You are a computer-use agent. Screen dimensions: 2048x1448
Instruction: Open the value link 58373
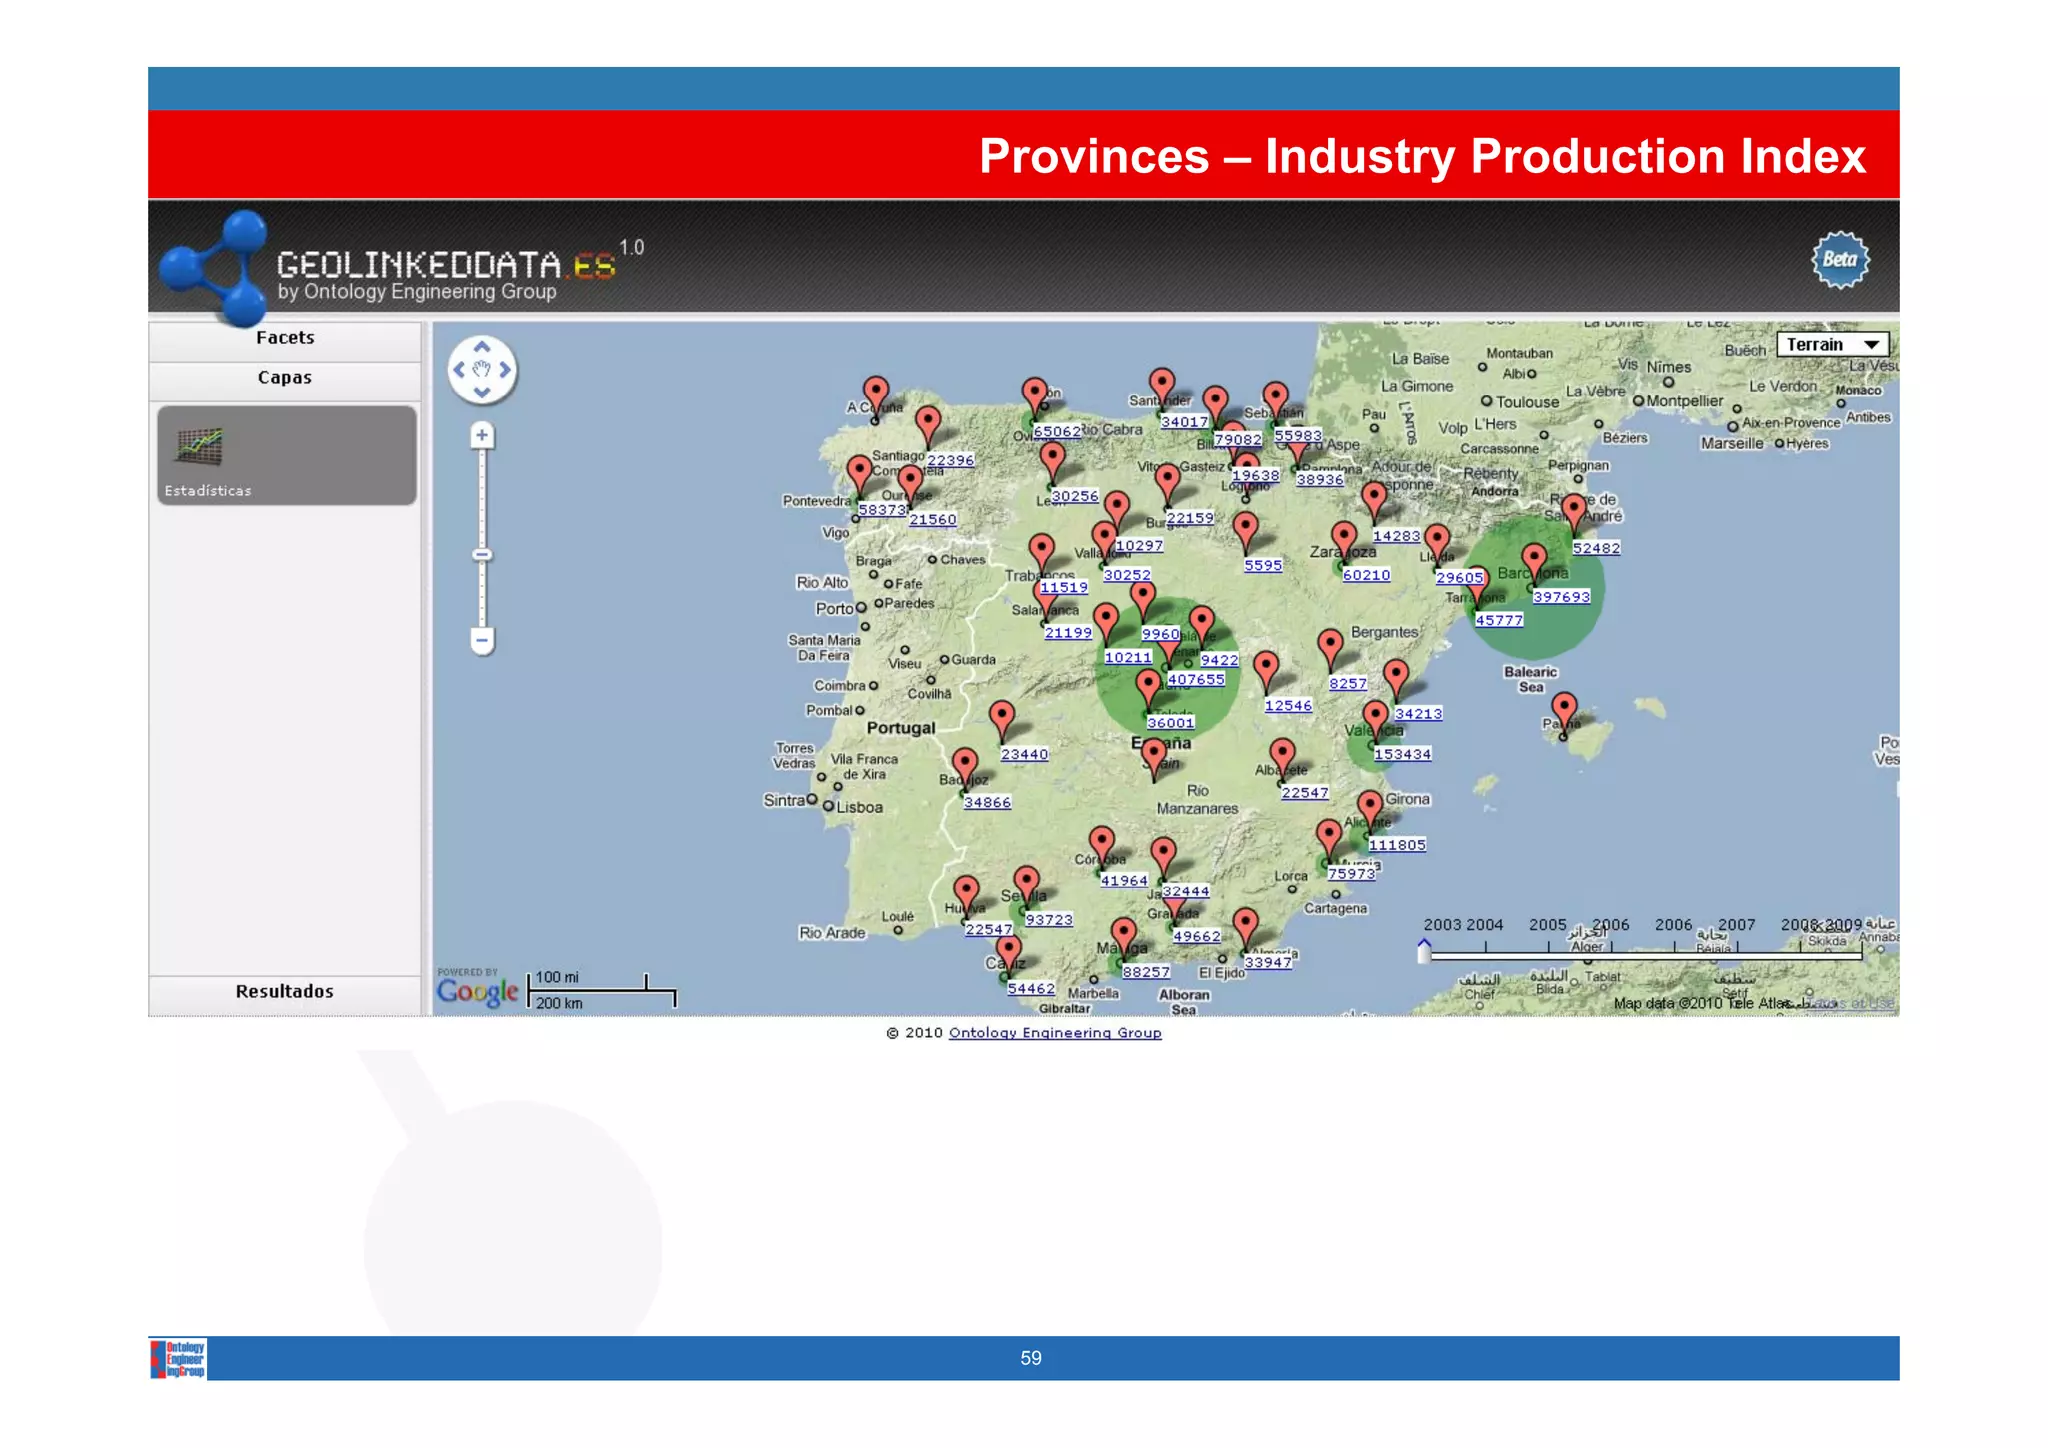(x=882, y=510)
